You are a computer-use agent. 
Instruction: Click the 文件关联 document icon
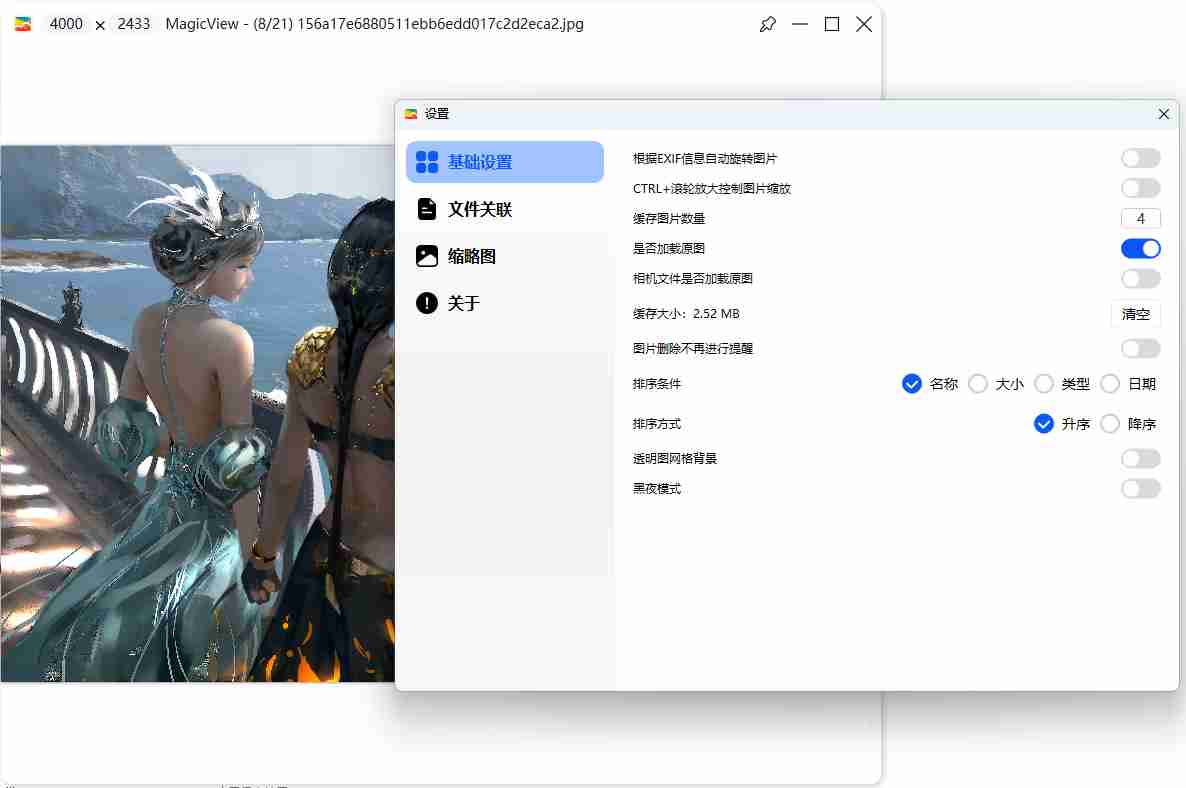pos(427,209)
